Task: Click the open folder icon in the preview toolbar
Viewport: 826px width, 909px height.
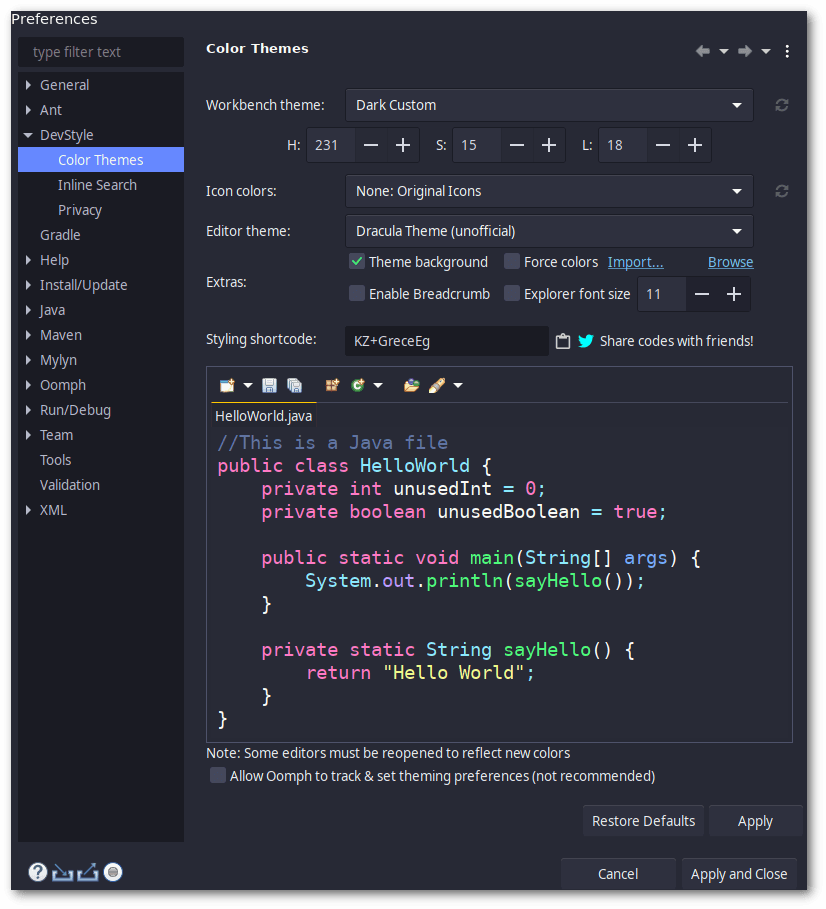Action: (x=411, y=385)
